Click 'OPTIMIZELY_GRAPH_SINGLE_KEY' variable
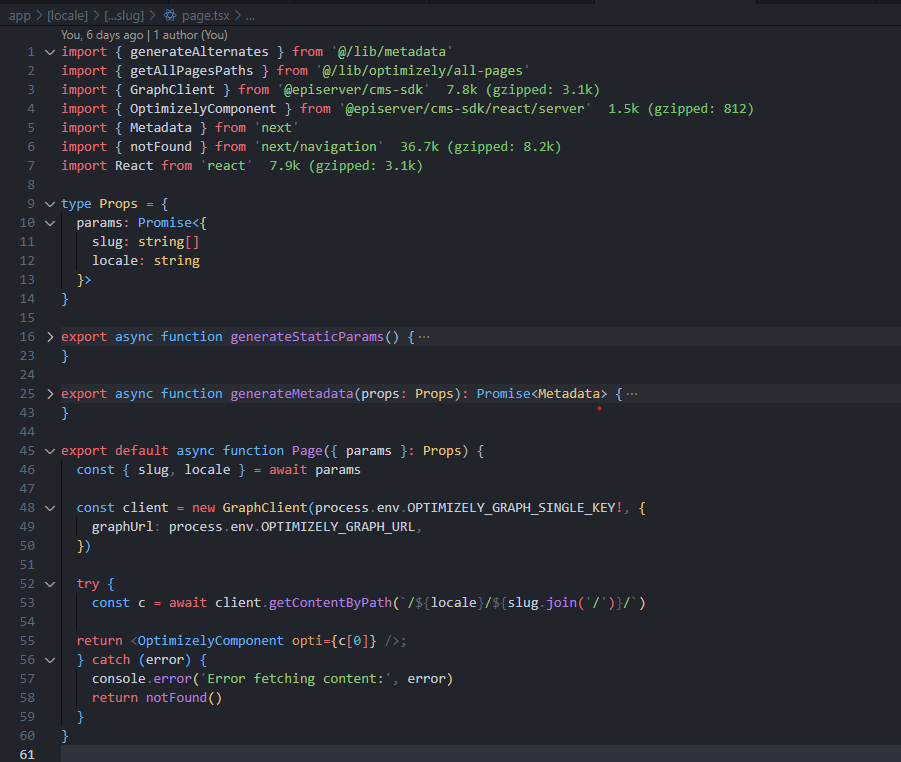Image resolution: width=901 pixels, height=762 pixels. (511, 507)
